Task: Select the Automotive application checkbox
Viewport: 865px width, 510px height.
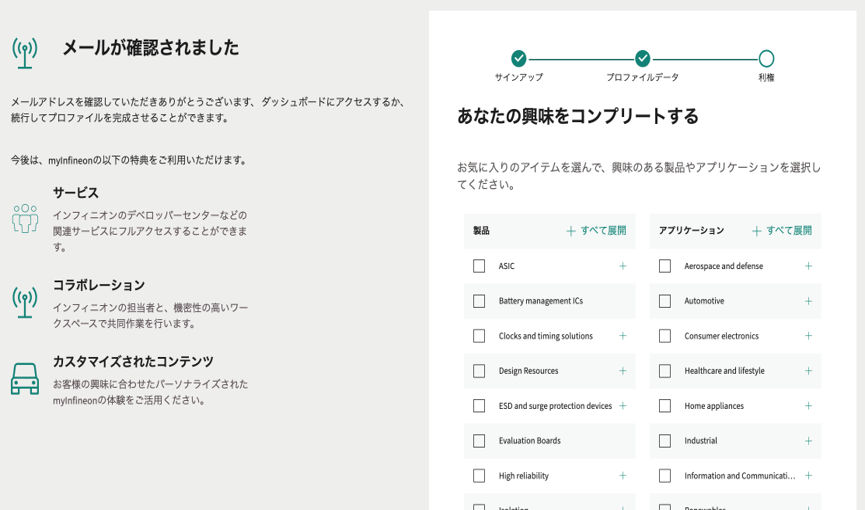Action: pos(665,301)
